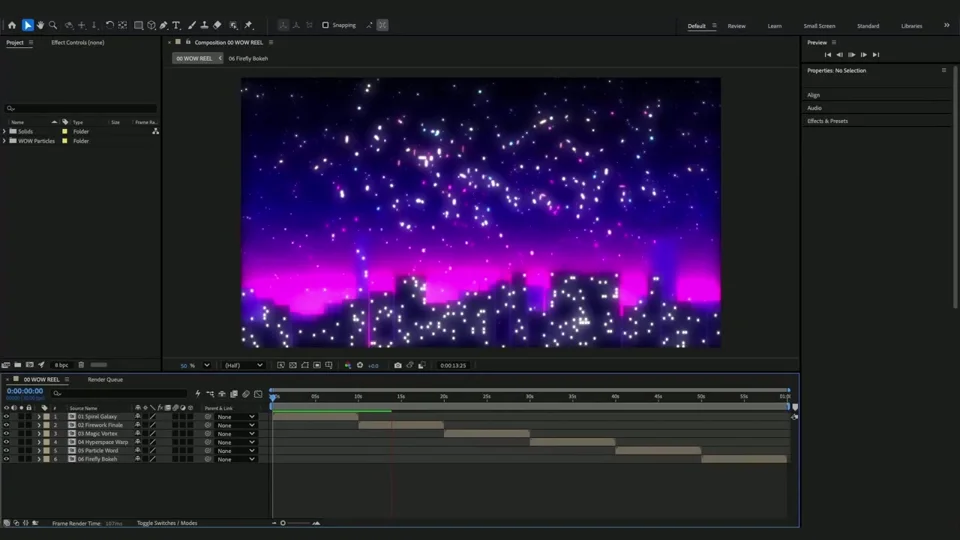This screenshot has width=960, height=540.
Task: Toggle lock switch for 01 Spiral Galaxy
Action: [x=29, y=416]
